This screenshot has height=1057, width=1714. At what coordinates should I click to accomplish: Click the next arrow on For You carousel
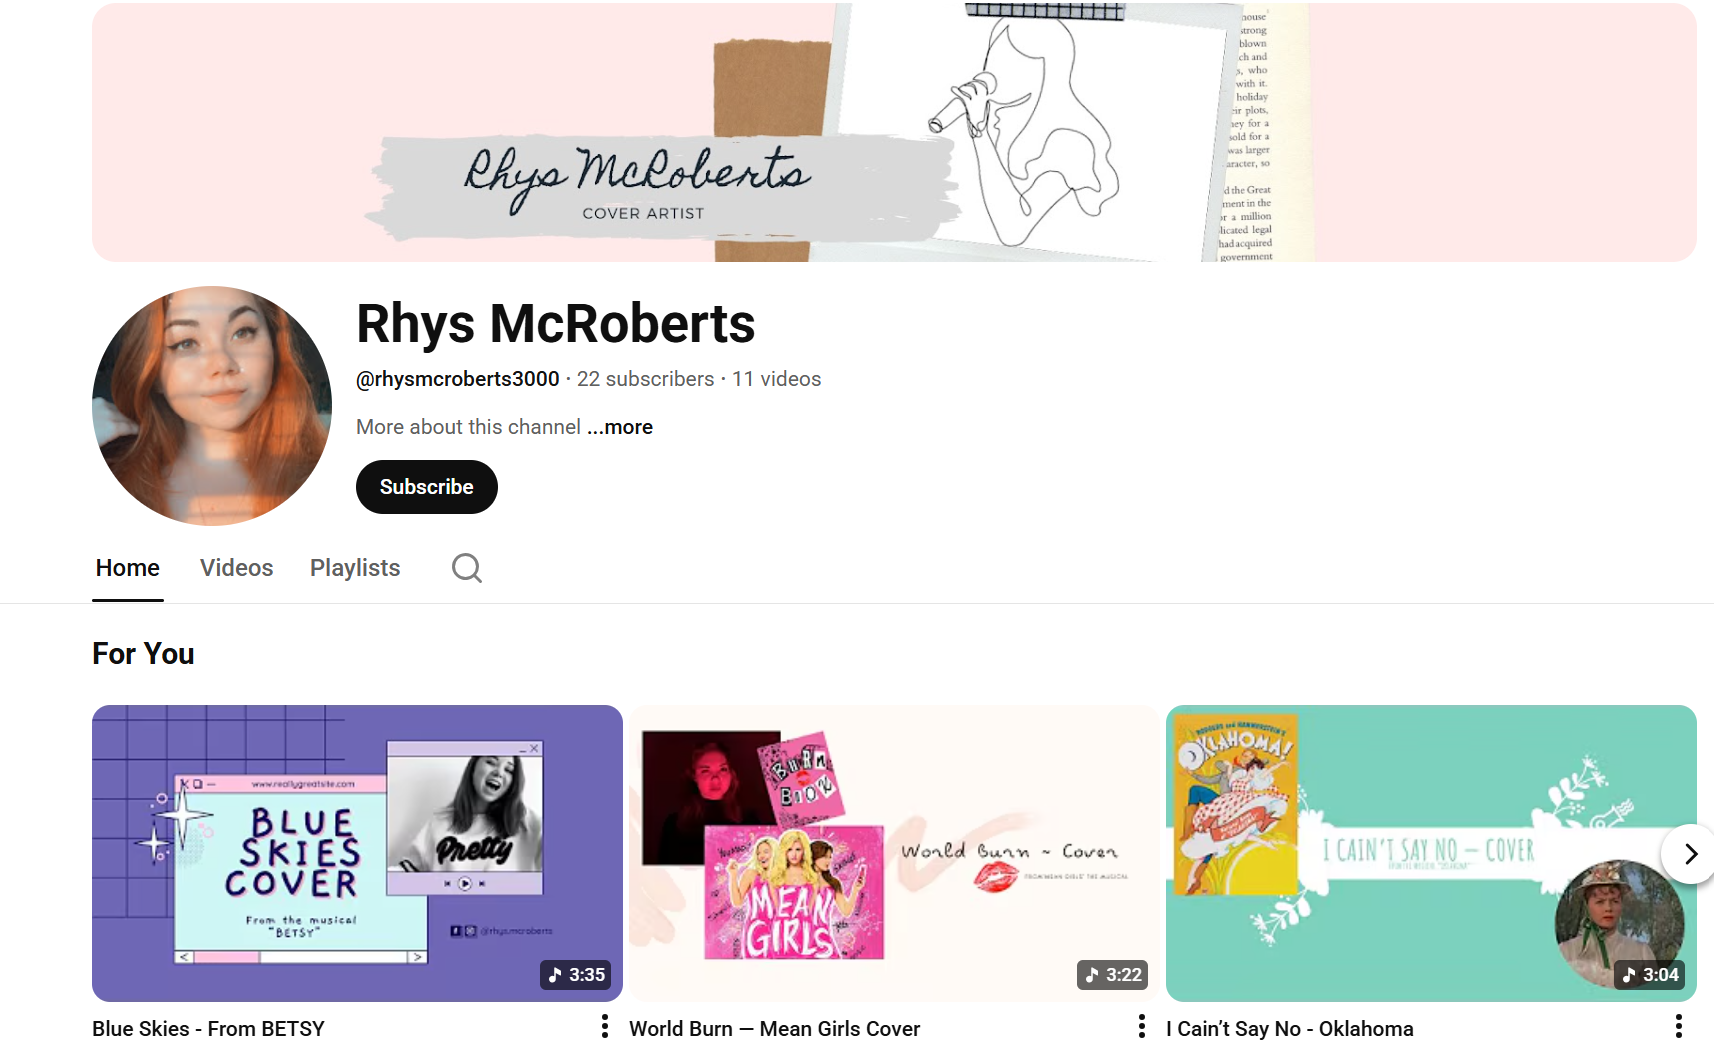(1690, 854)
